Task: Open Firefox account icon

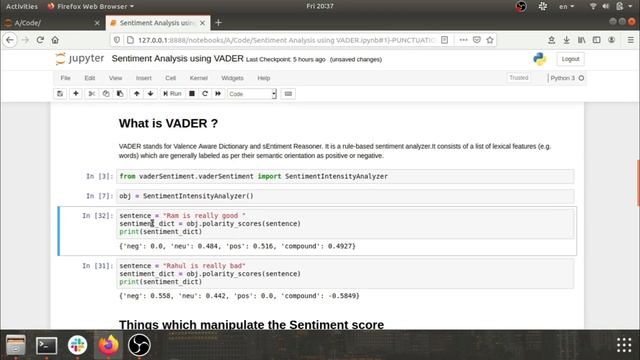Action: (611, 40)
